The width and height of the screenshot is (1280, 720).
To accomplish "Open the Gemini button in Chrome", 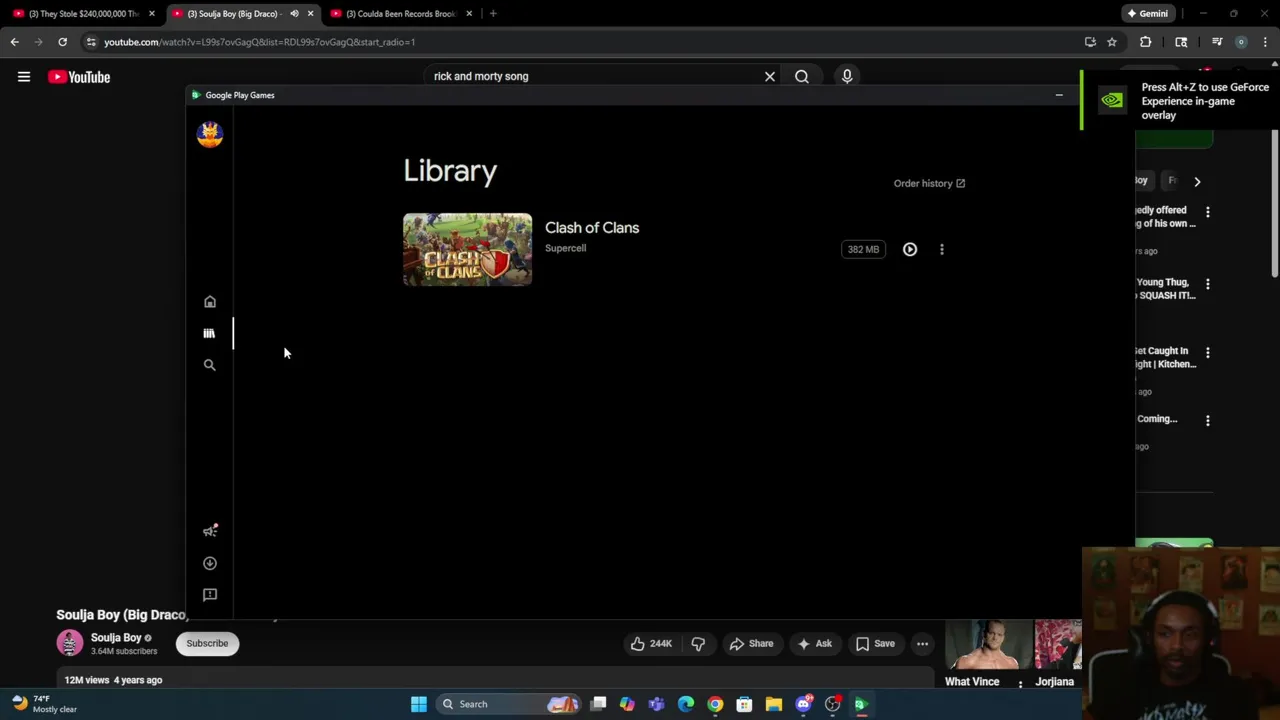I will tap(1147, 14).
